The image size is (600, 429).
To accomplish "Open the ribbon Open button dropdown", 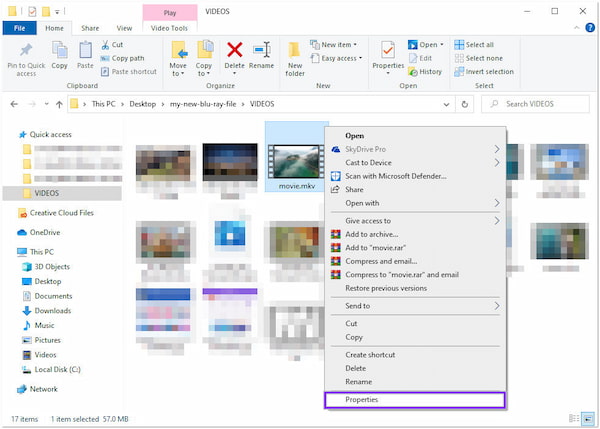I will point(442,45).
